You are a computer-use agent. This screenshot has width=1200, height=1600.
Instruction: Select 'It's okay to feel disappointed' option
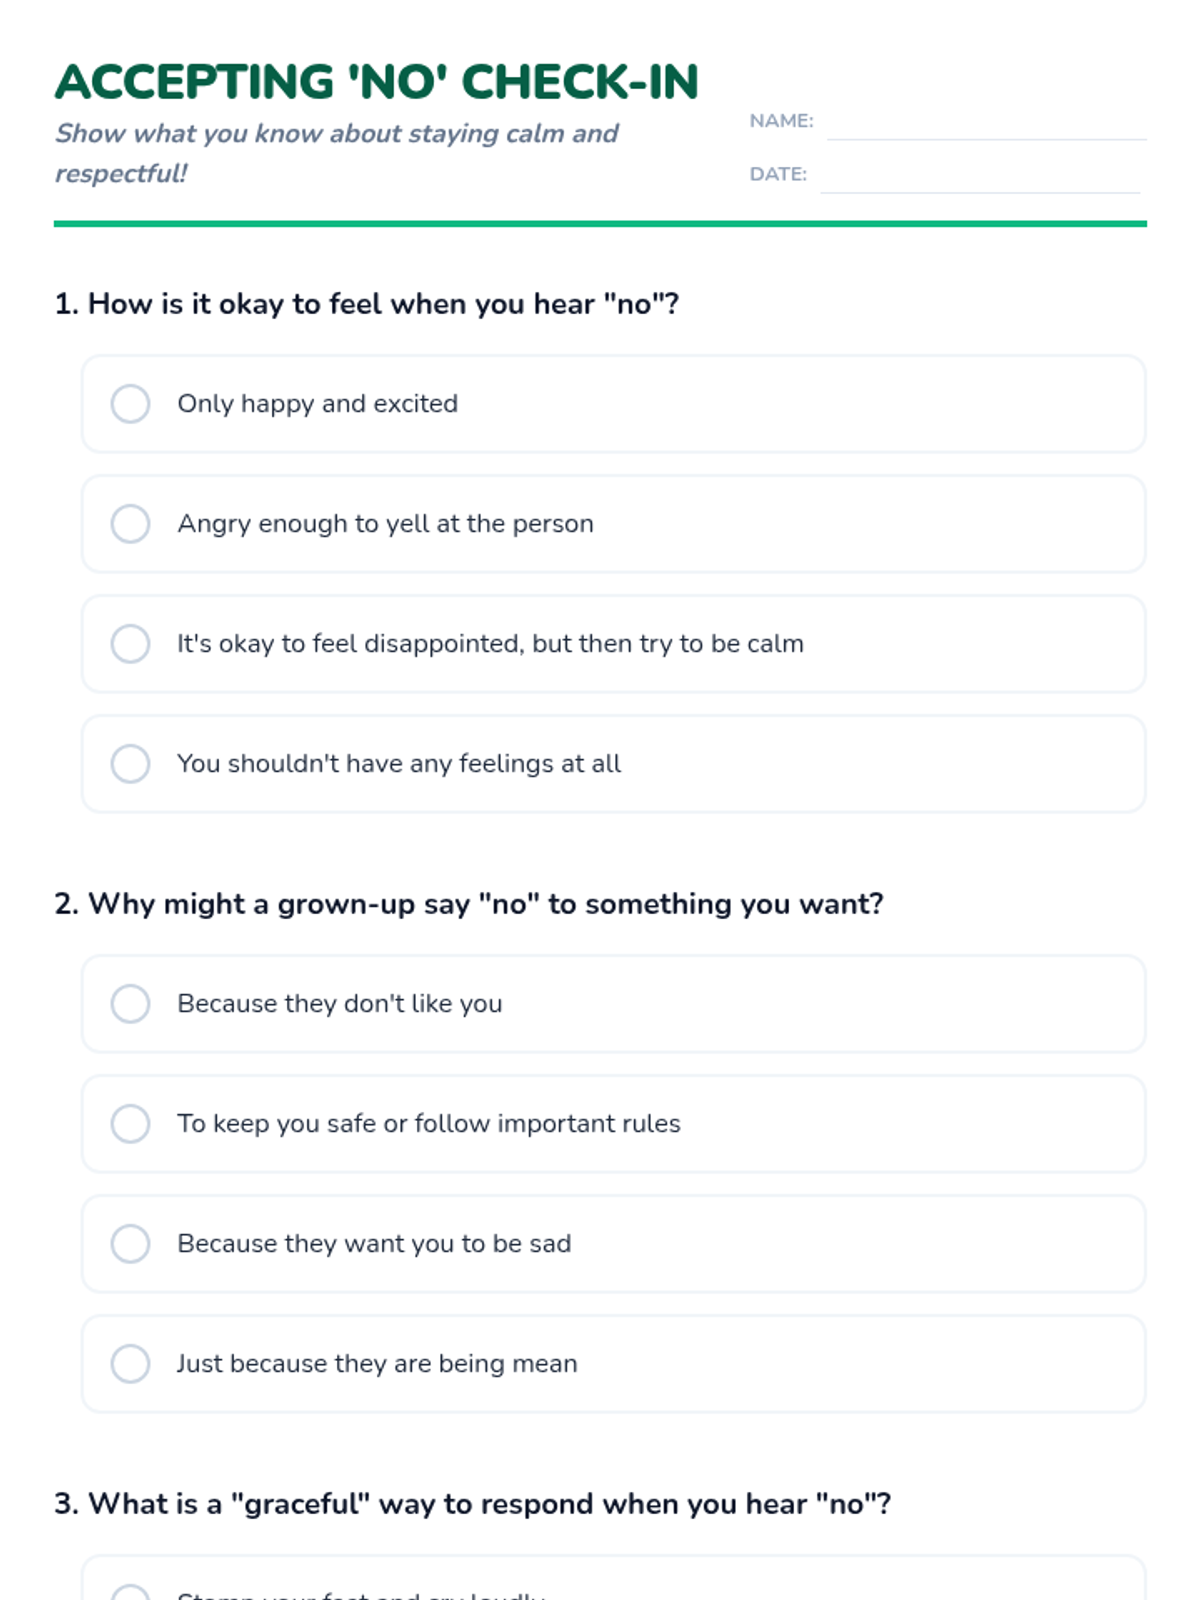(x=130, y=644)
